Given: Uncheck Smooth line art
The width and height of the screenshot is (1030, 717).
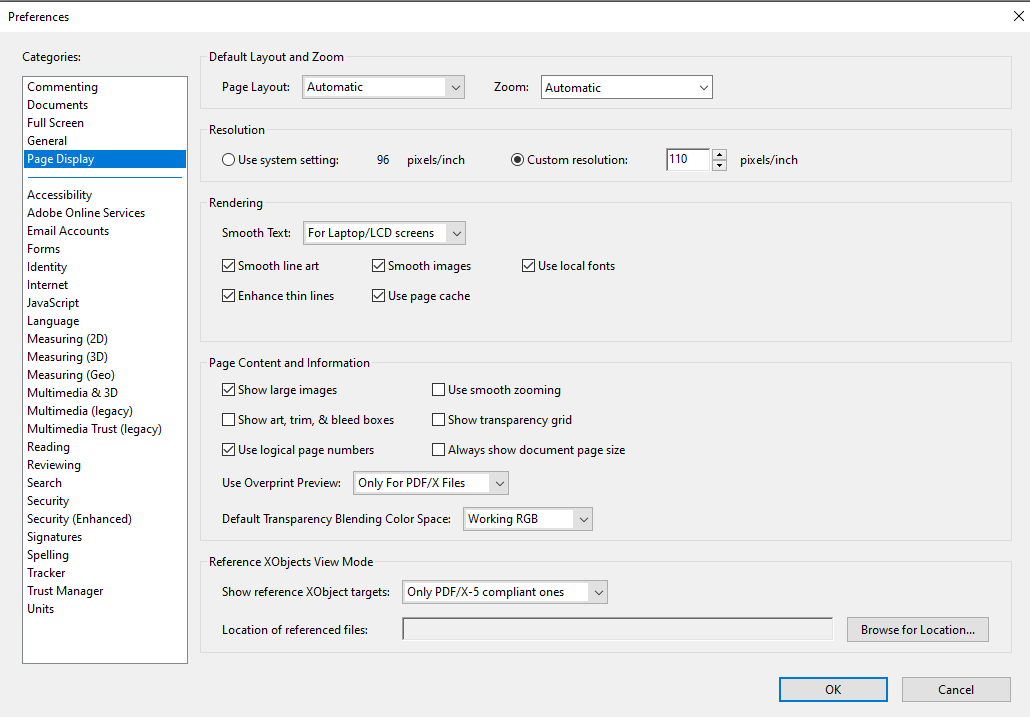Looking at the screenshot, I should click(229, 265).
